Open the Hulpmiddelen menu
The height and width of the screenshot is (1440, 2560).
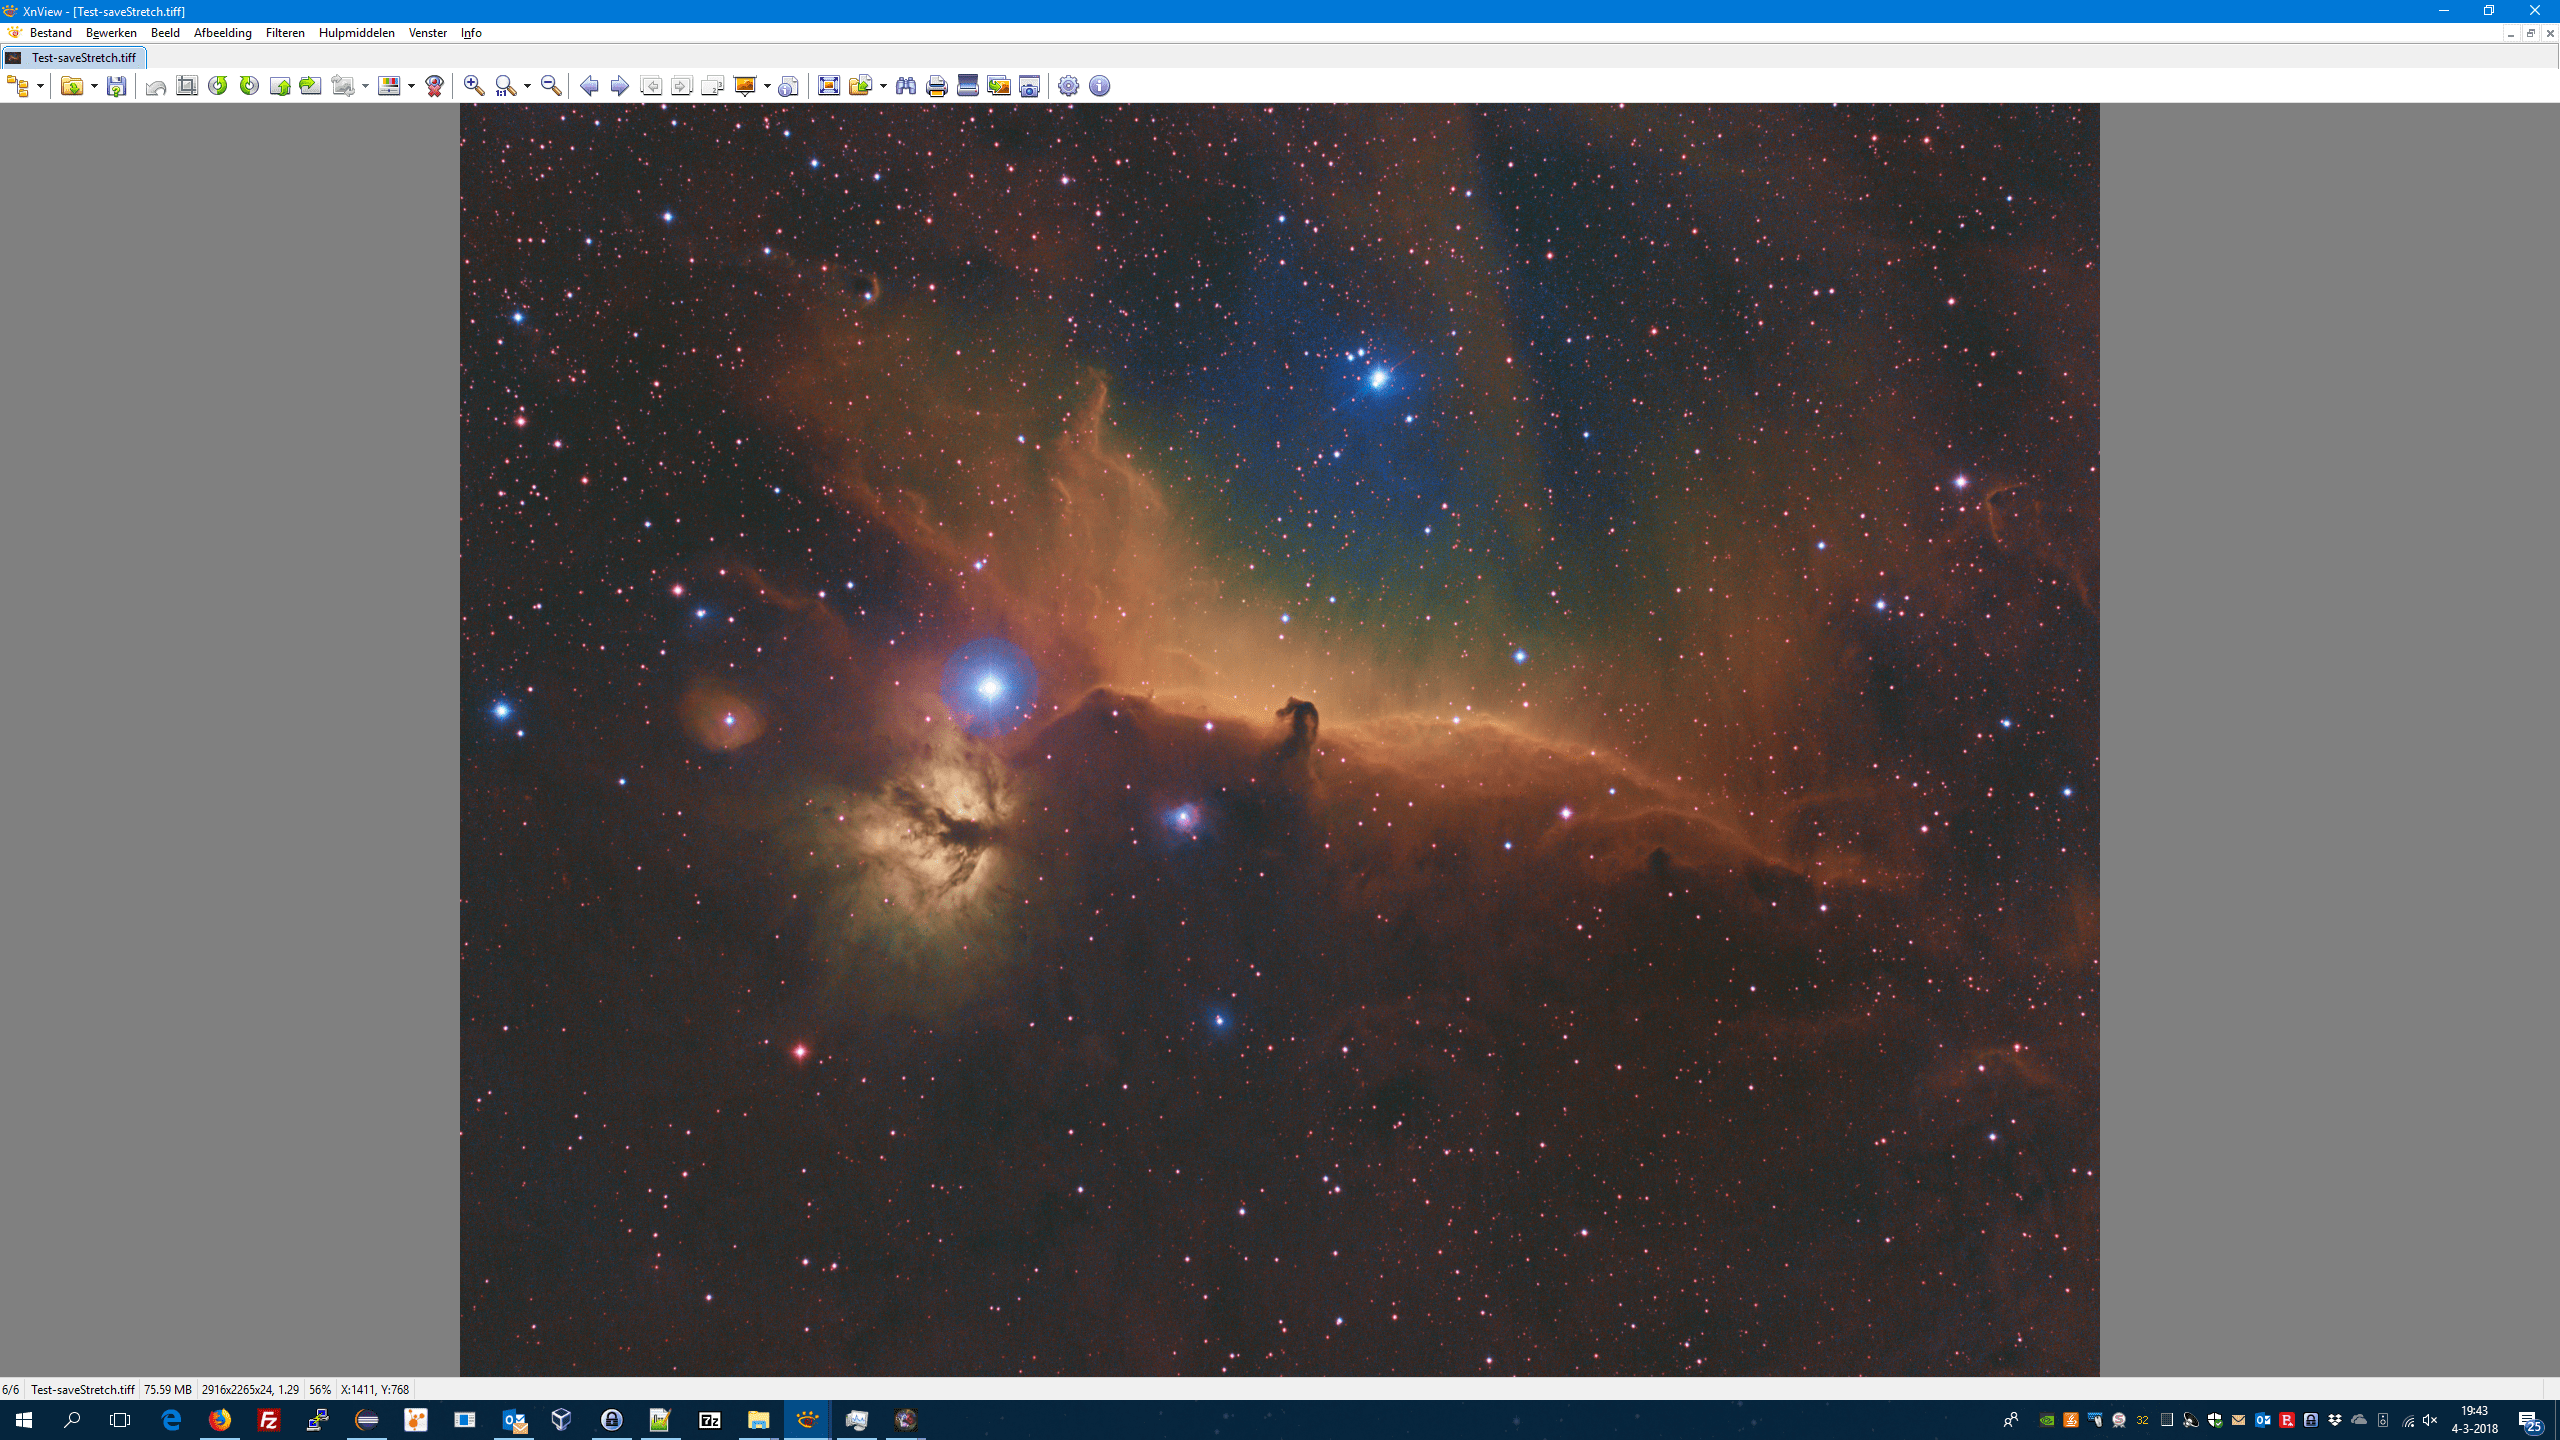(356, 33)
